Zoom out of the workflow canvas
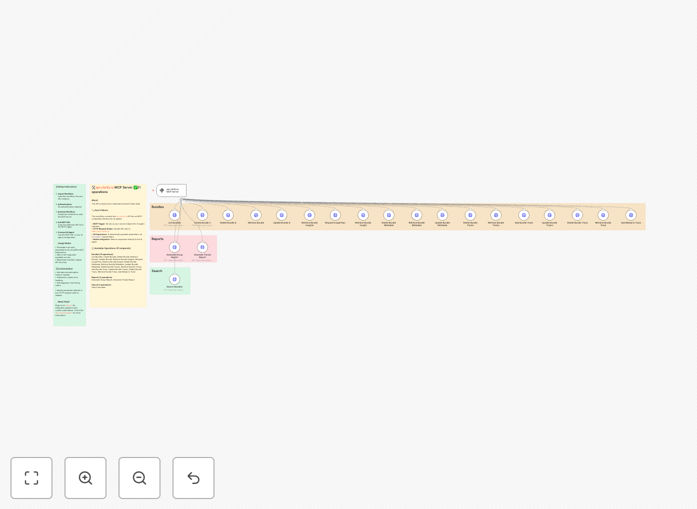Image resolution: width=697 pixels, height=509 pixels. (139, 478)
